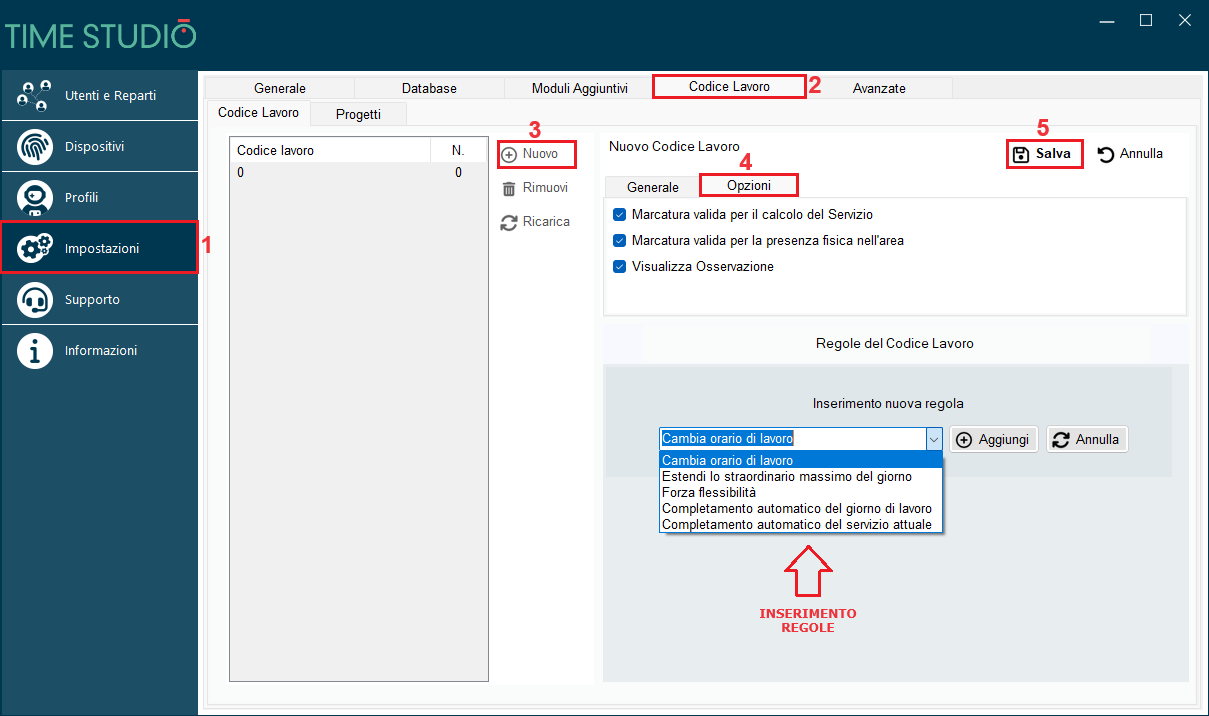Switch to the Database tab
1209x716 pixels.
tap(429, 88)
